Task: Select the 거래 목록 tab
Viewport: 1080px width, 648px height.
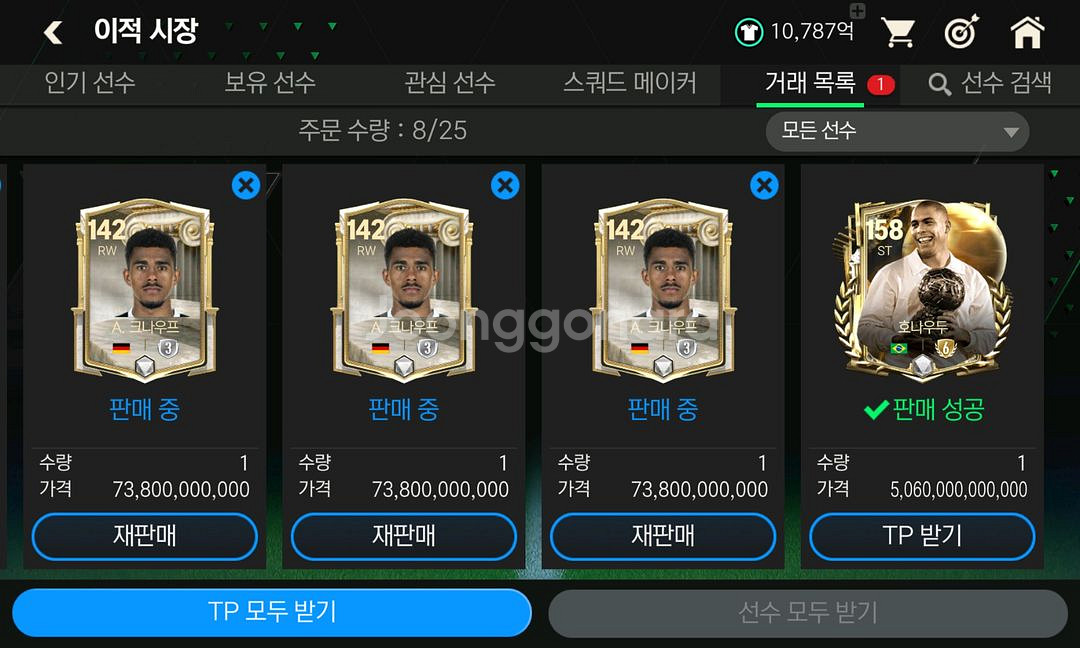Action: click(x=810, y=83)
